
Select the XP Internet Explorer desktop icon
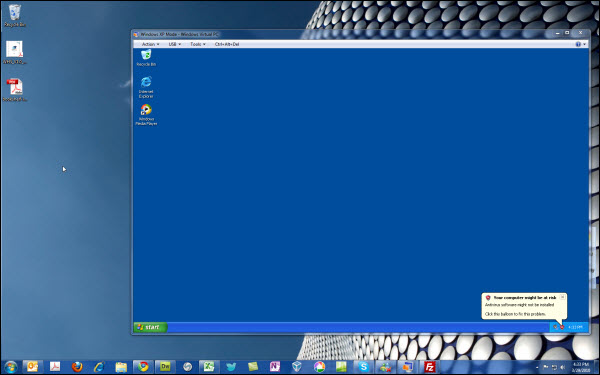[x=146, y=87]
